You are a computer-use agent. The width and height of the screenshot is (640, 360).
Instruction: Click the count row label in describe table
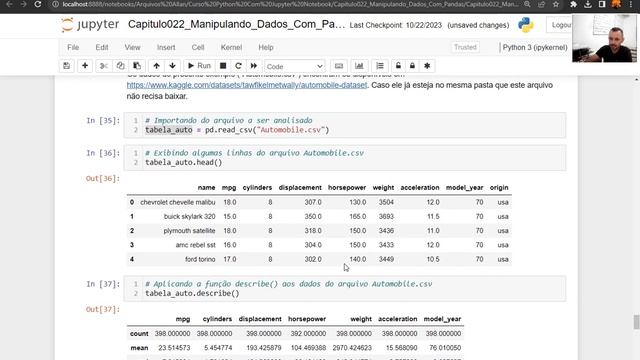click(139, 334)
